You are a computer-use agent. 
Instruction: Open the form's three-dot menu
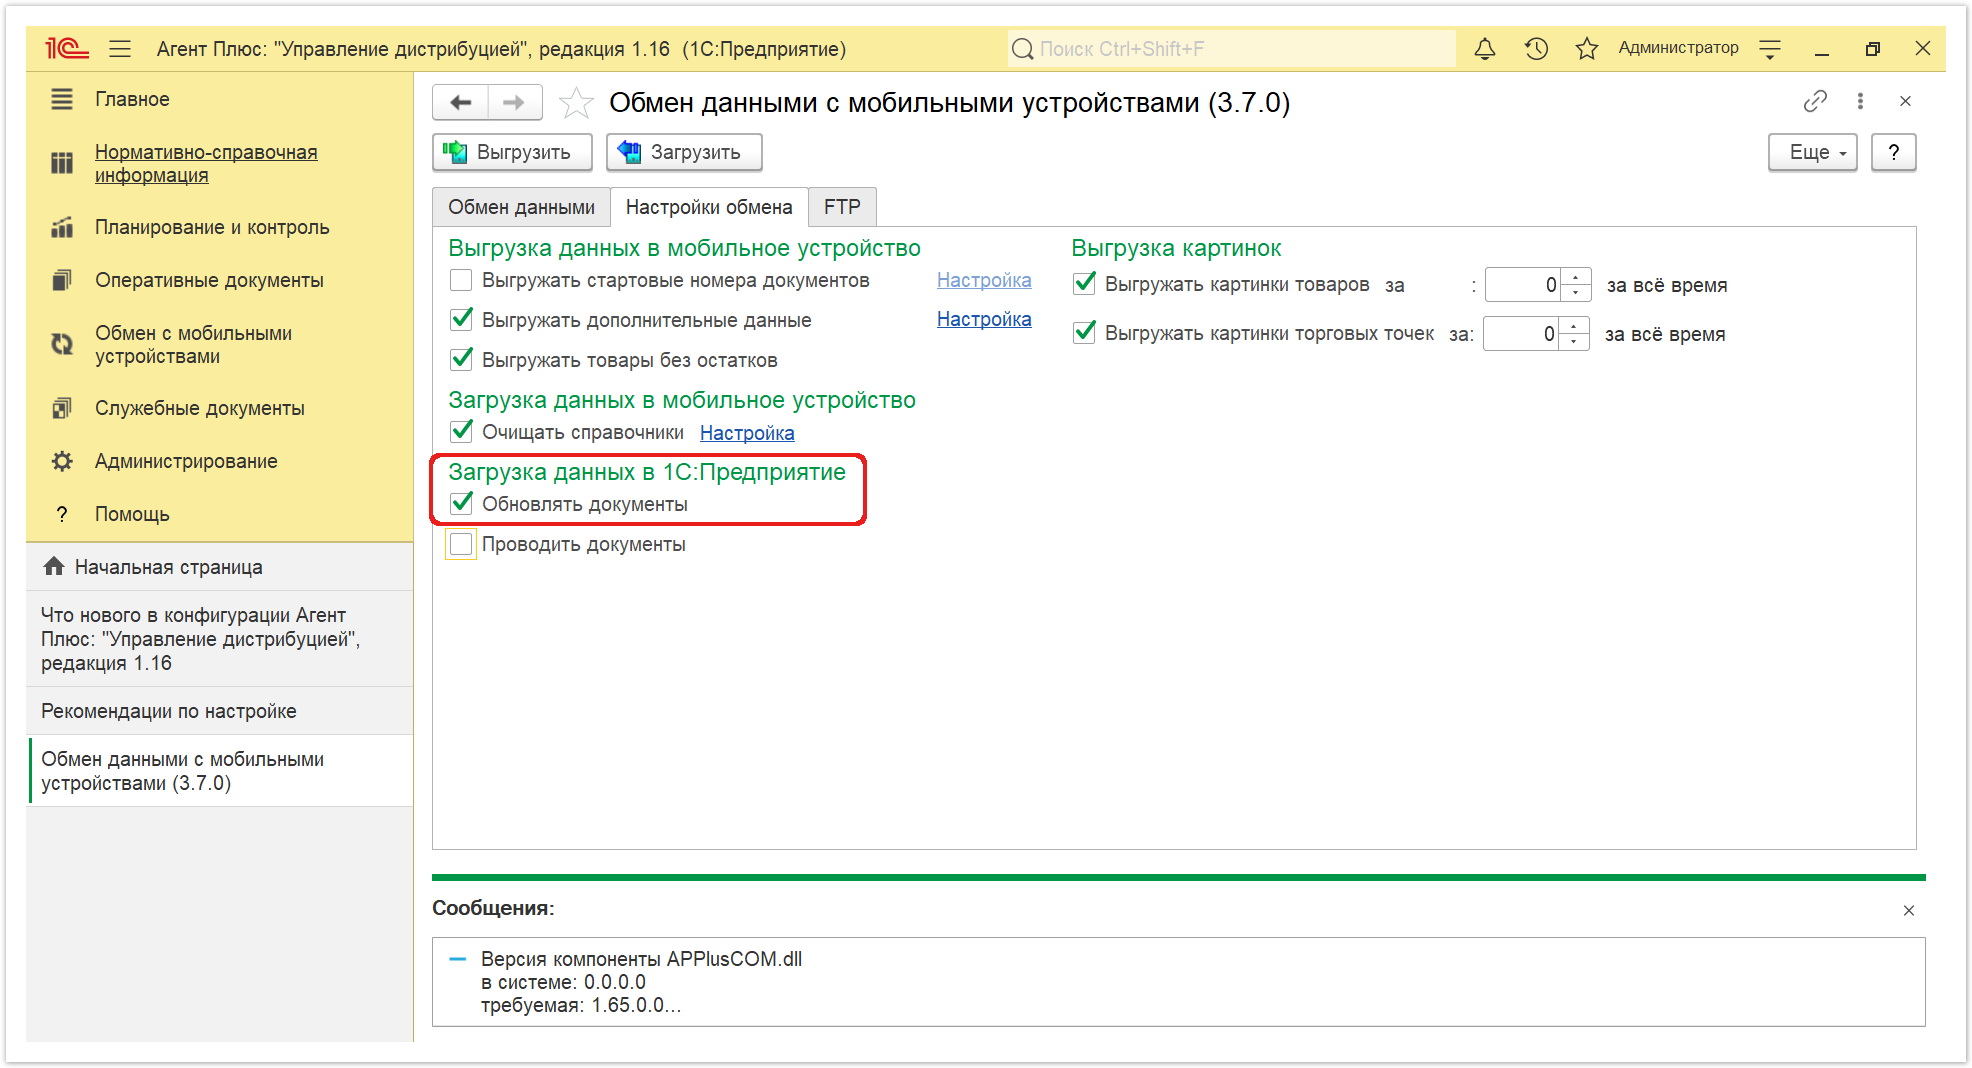click(1860, 101)
